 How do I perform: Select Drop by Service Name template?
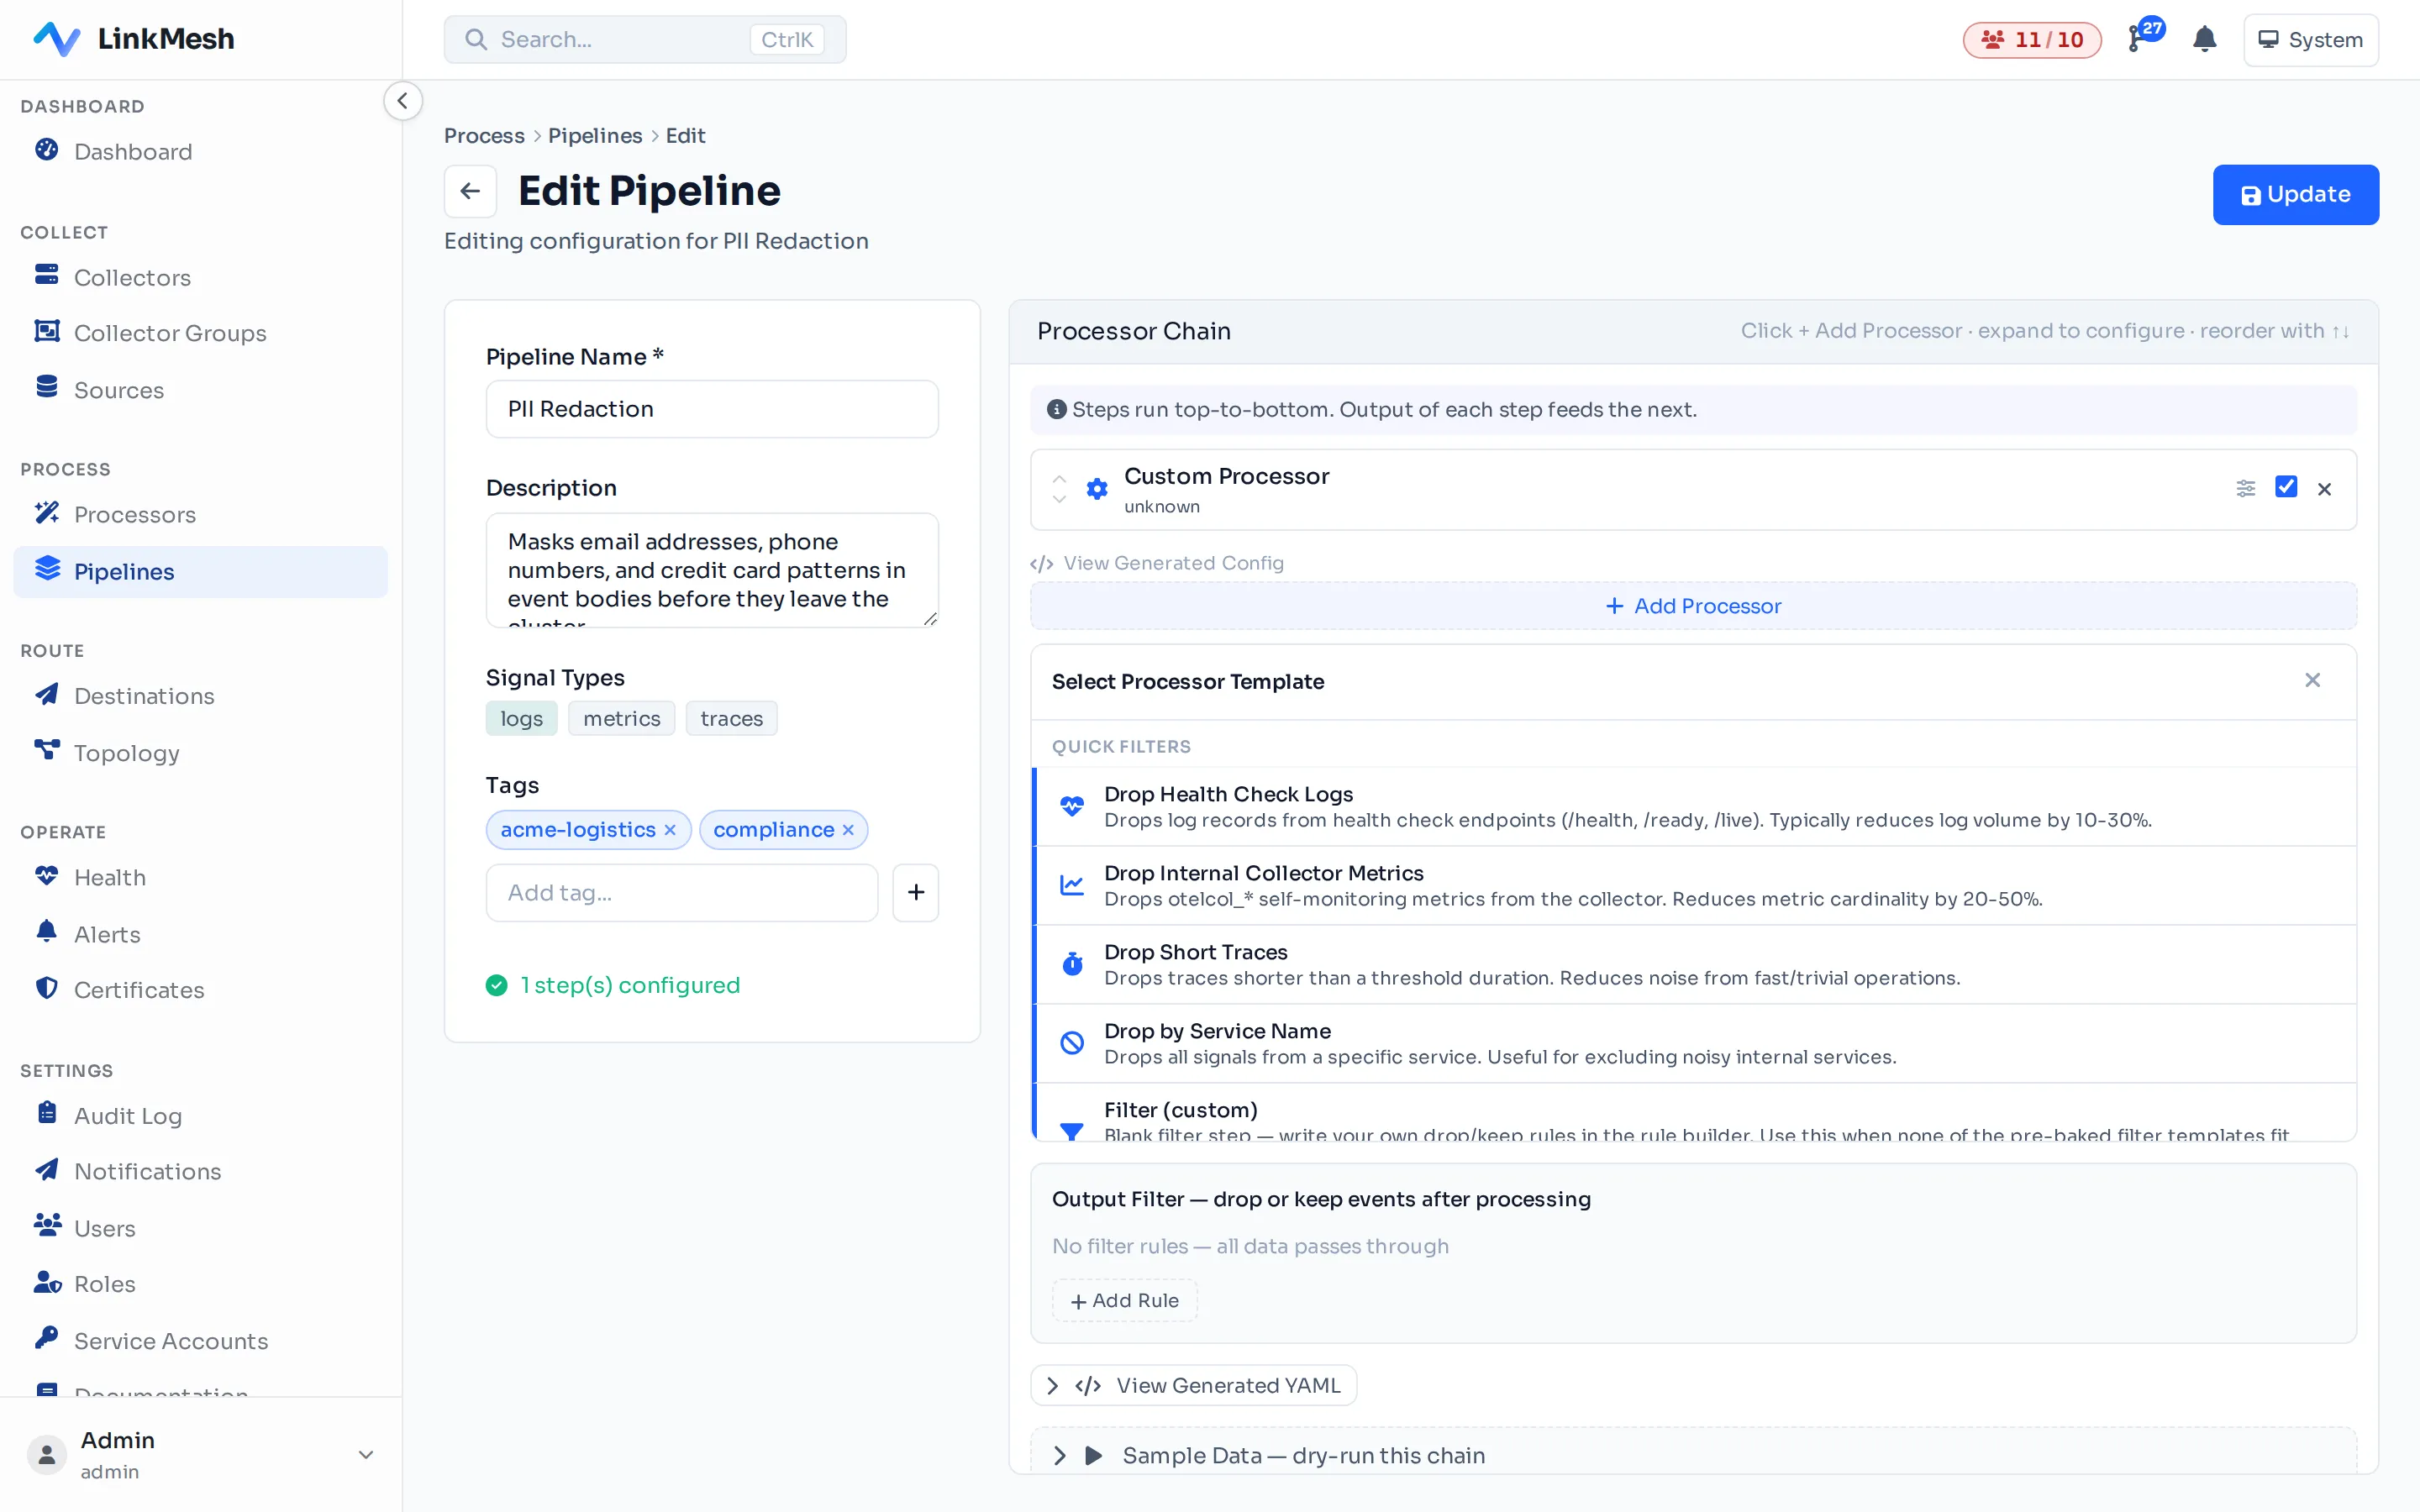click(x=1693, y=1043)
